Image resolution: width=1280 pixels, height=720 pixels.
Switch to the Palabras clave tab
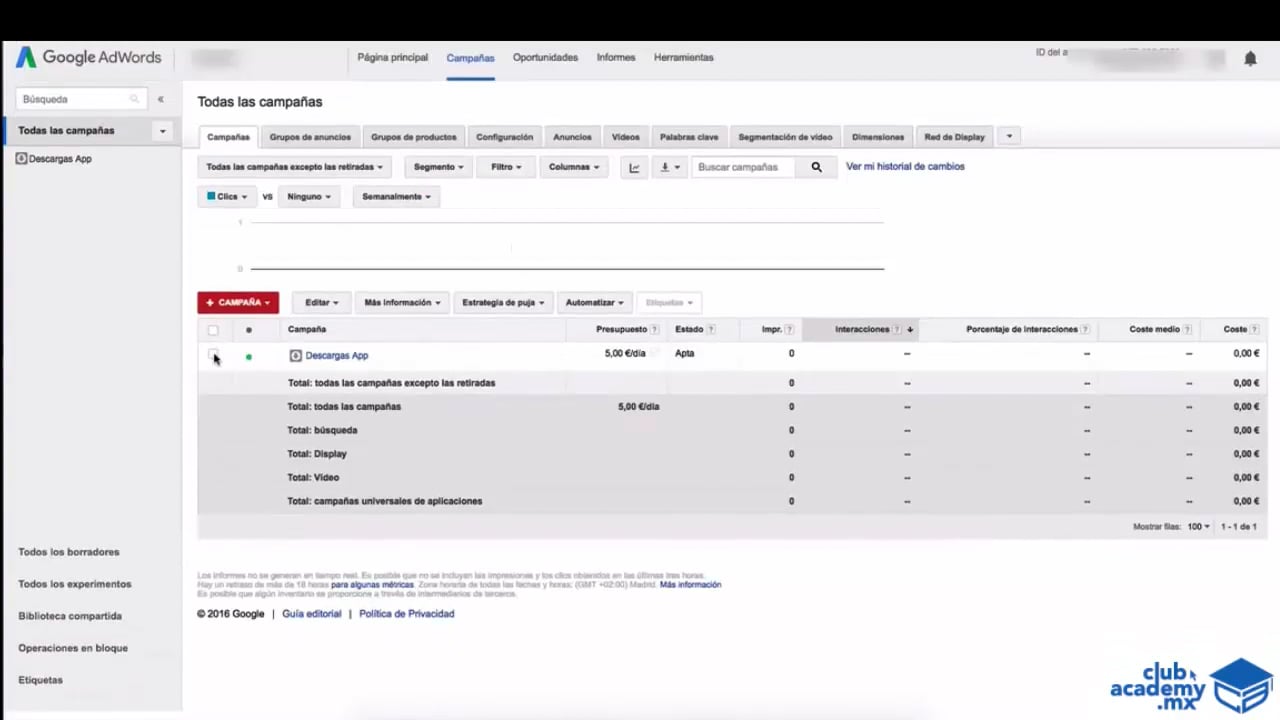click(688, 137)
